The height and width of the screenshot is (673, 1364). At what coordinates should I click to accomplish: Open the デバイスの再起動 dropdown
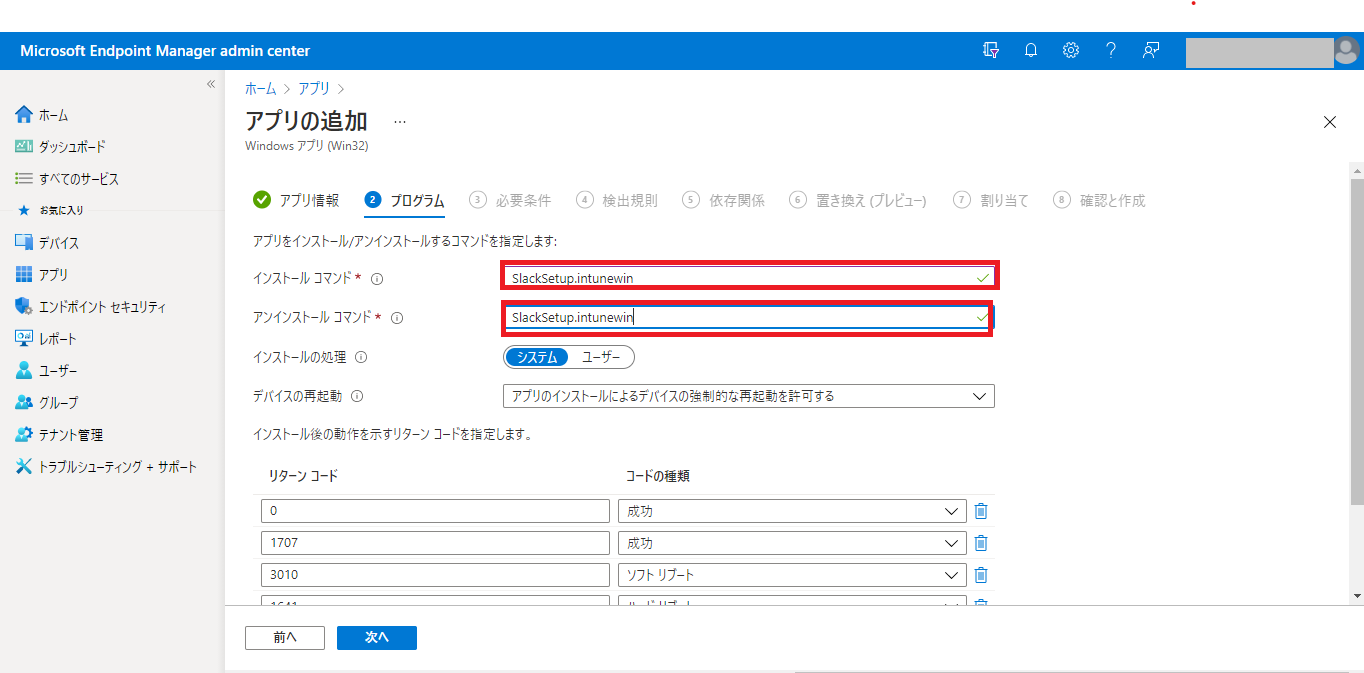tap(748, 396)
